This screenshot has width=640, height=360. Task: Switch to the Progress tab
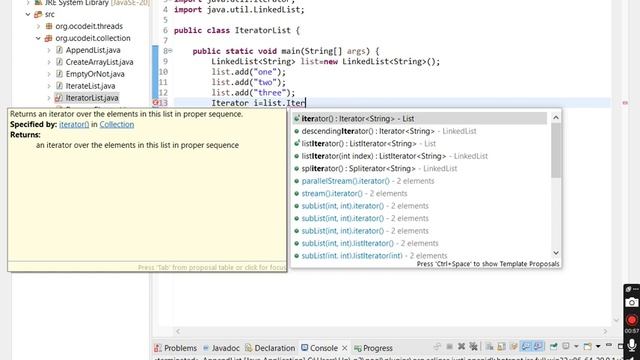(x=373, y=348)
